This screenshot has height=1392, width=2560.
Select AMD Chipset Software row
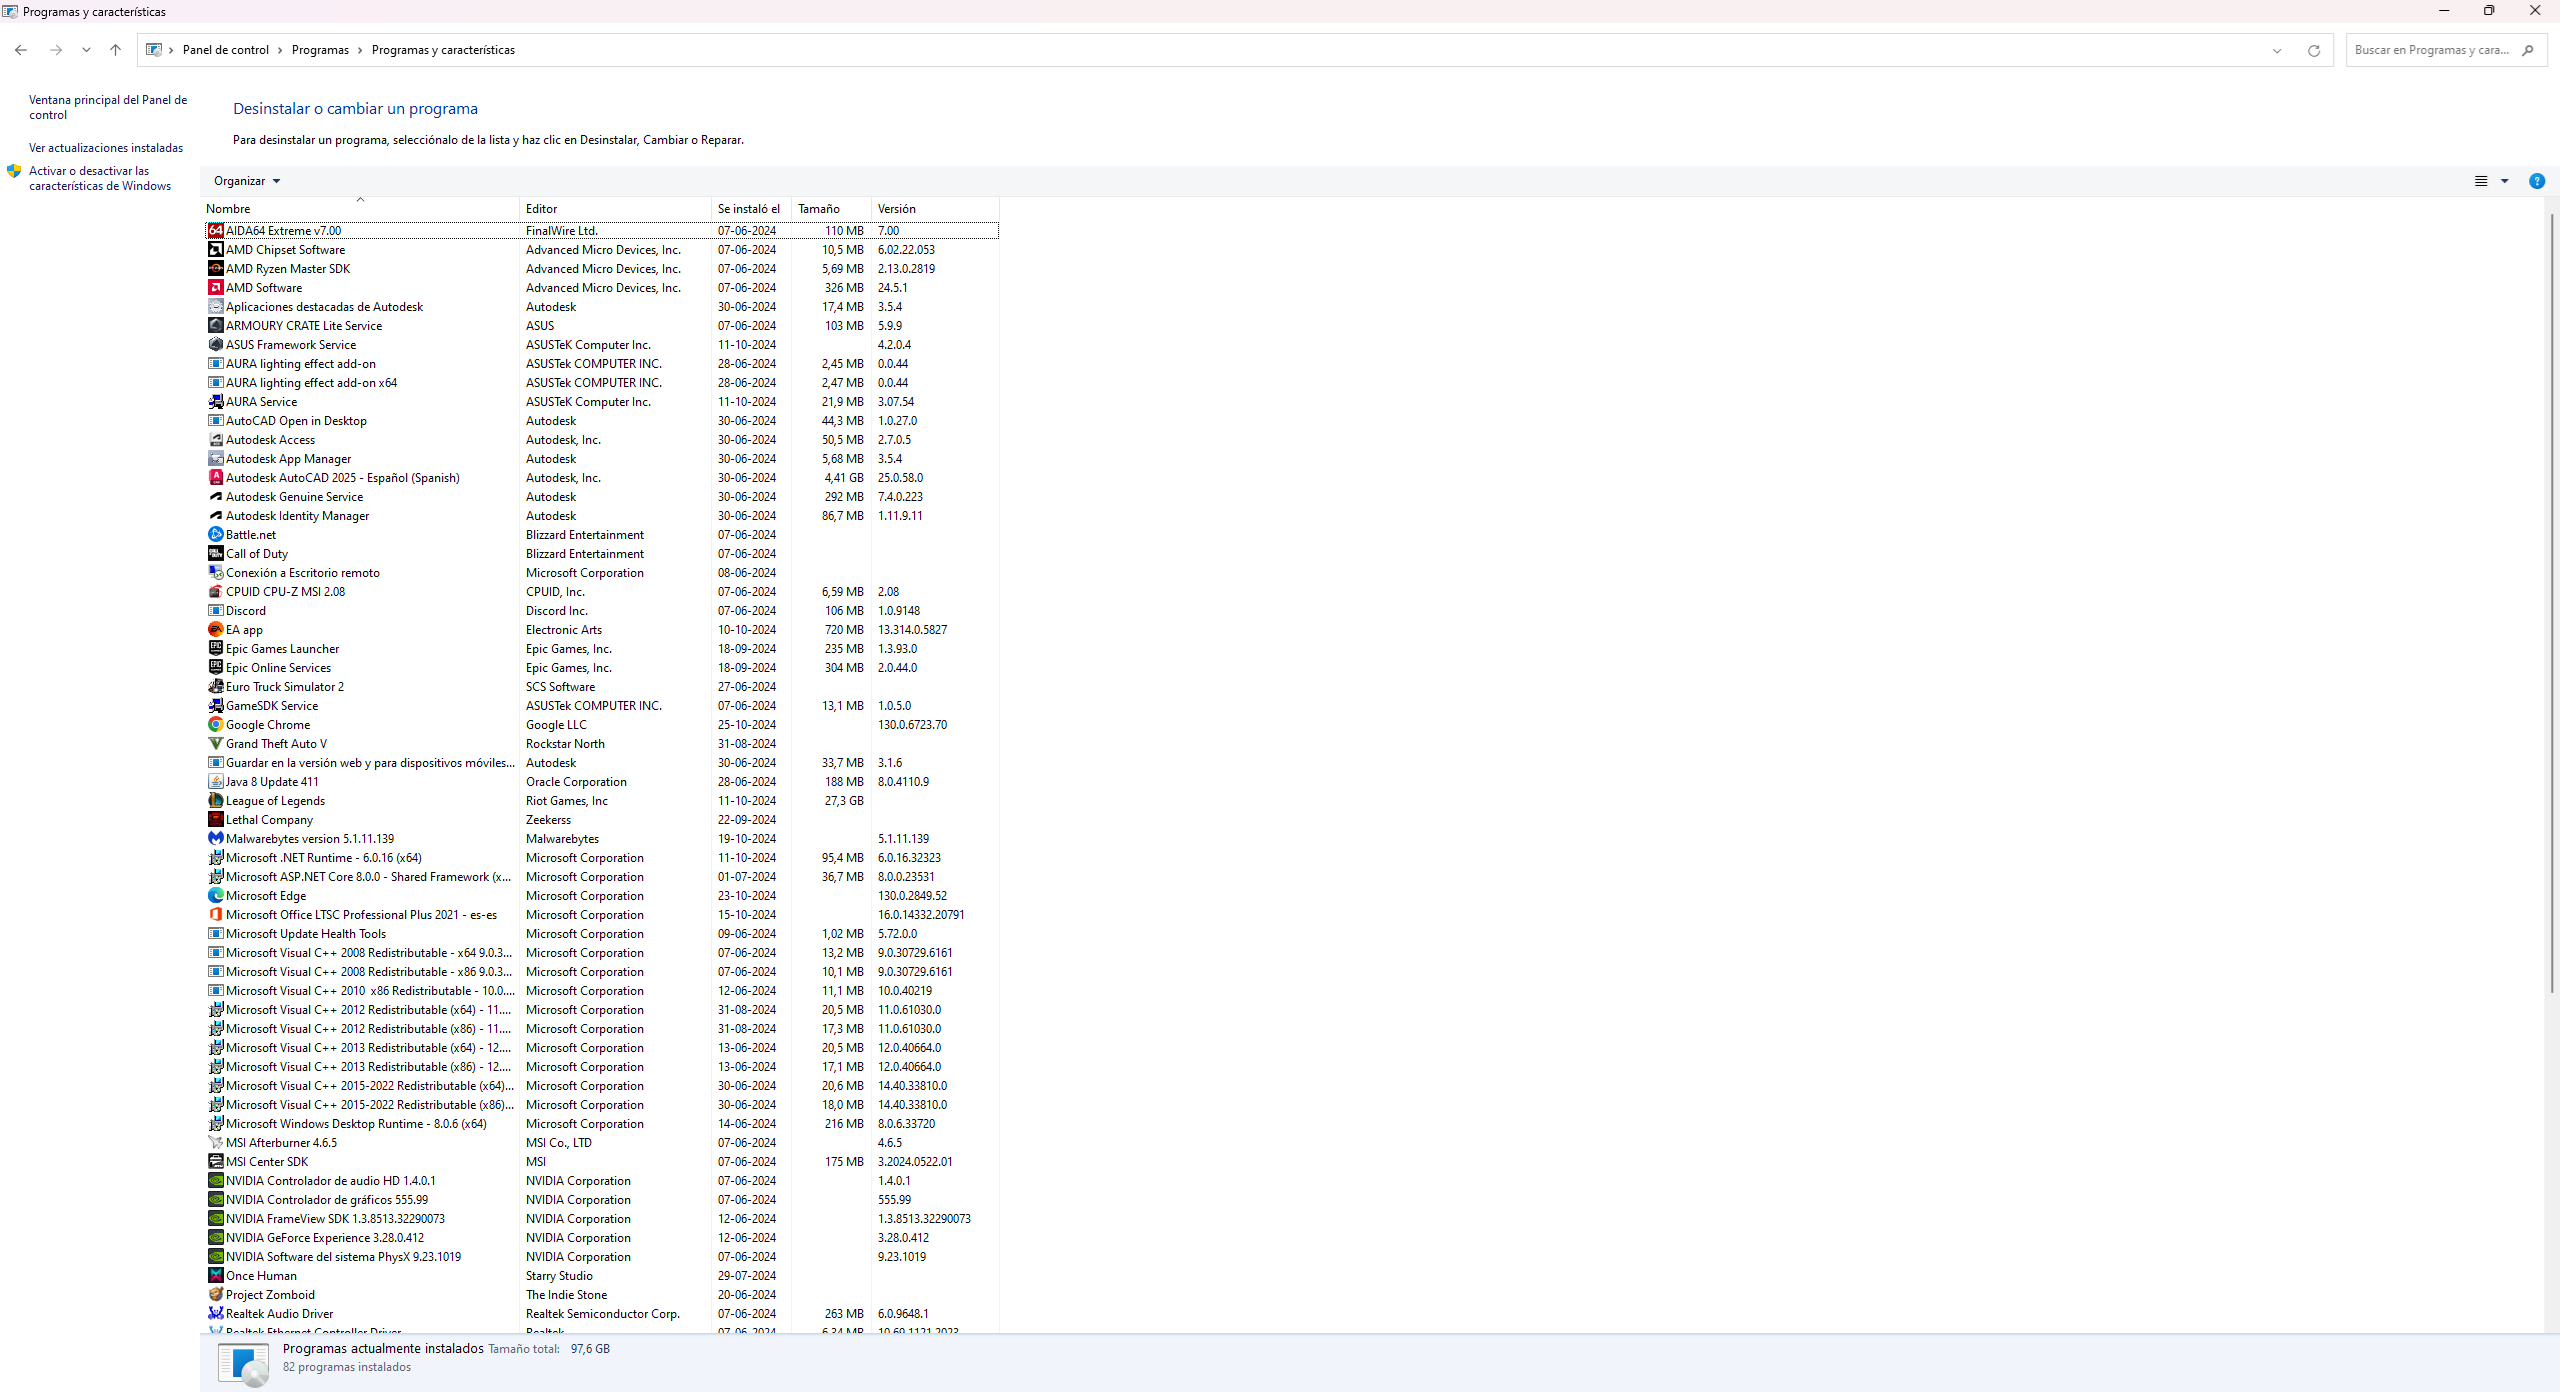[x=600, y=250]
